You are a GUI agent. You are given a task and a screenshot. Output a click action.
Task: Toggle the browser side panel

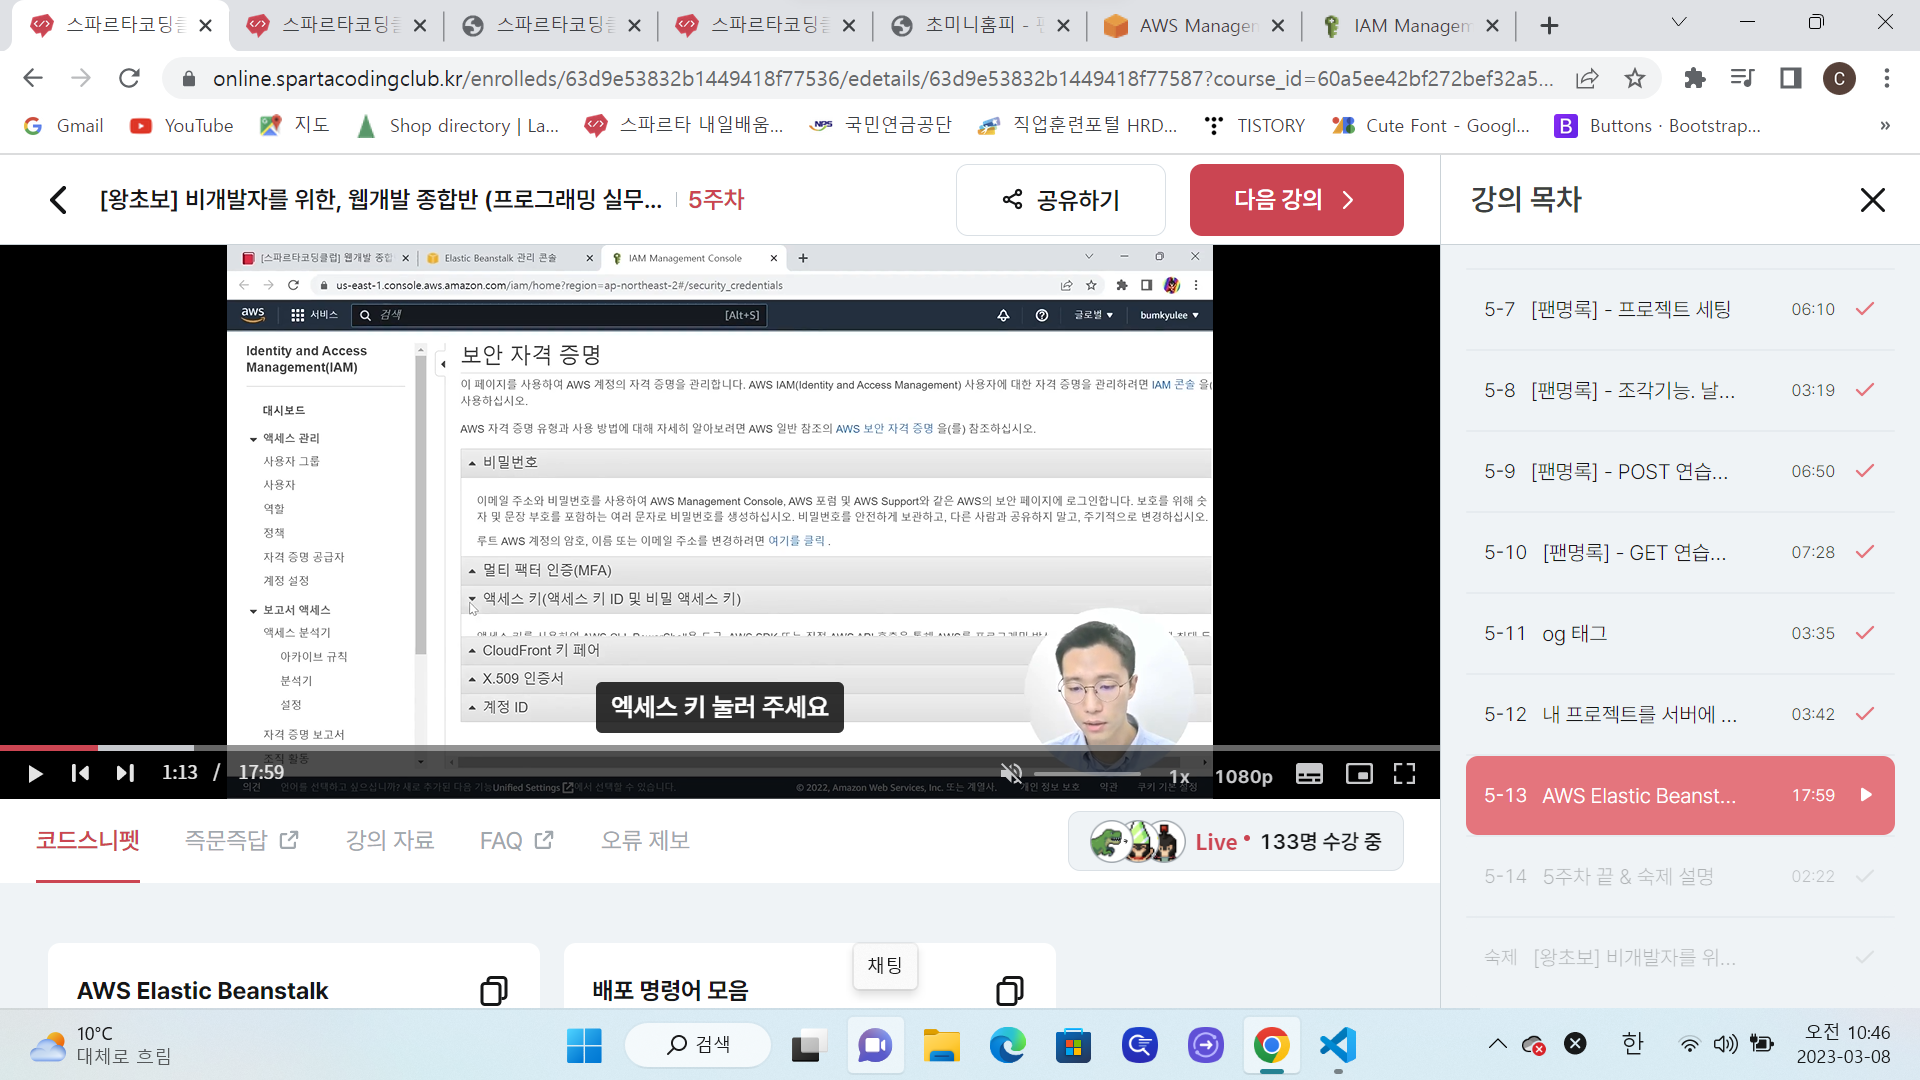[1791, 78]
